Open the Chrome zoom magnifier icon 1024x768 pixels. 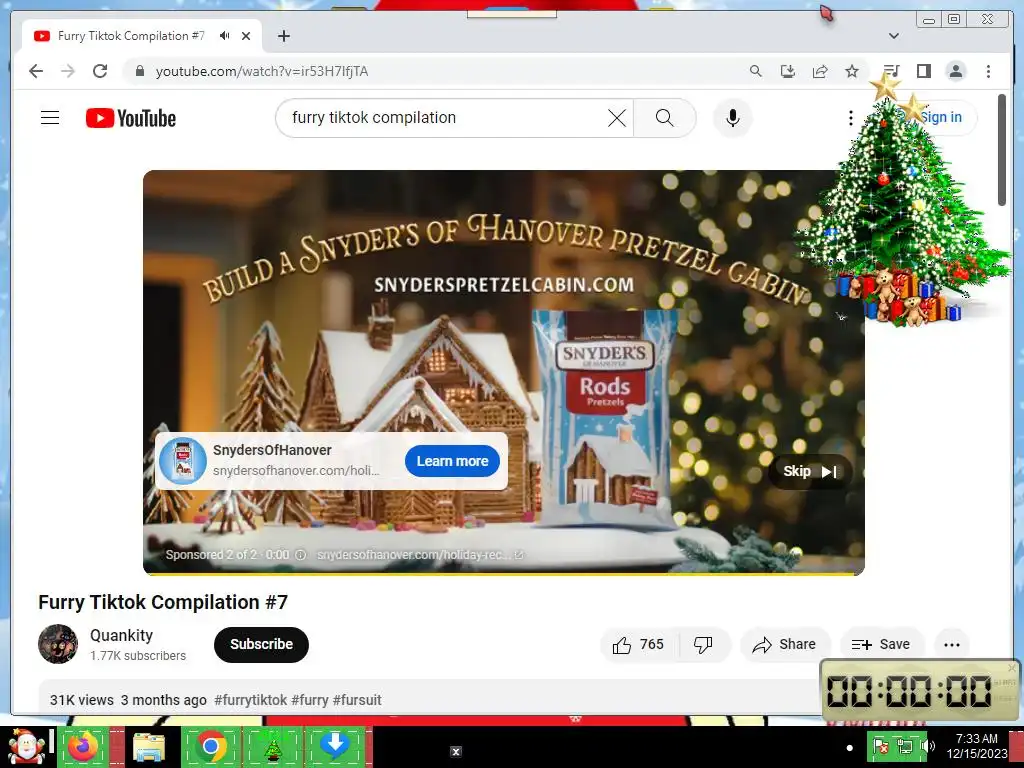tap(756, 71)
